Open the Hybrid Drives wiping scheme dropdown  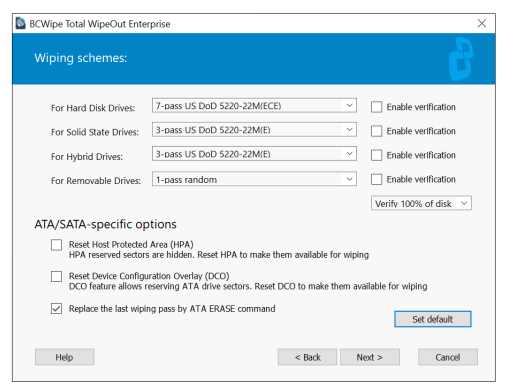click(x=254, y=154)
